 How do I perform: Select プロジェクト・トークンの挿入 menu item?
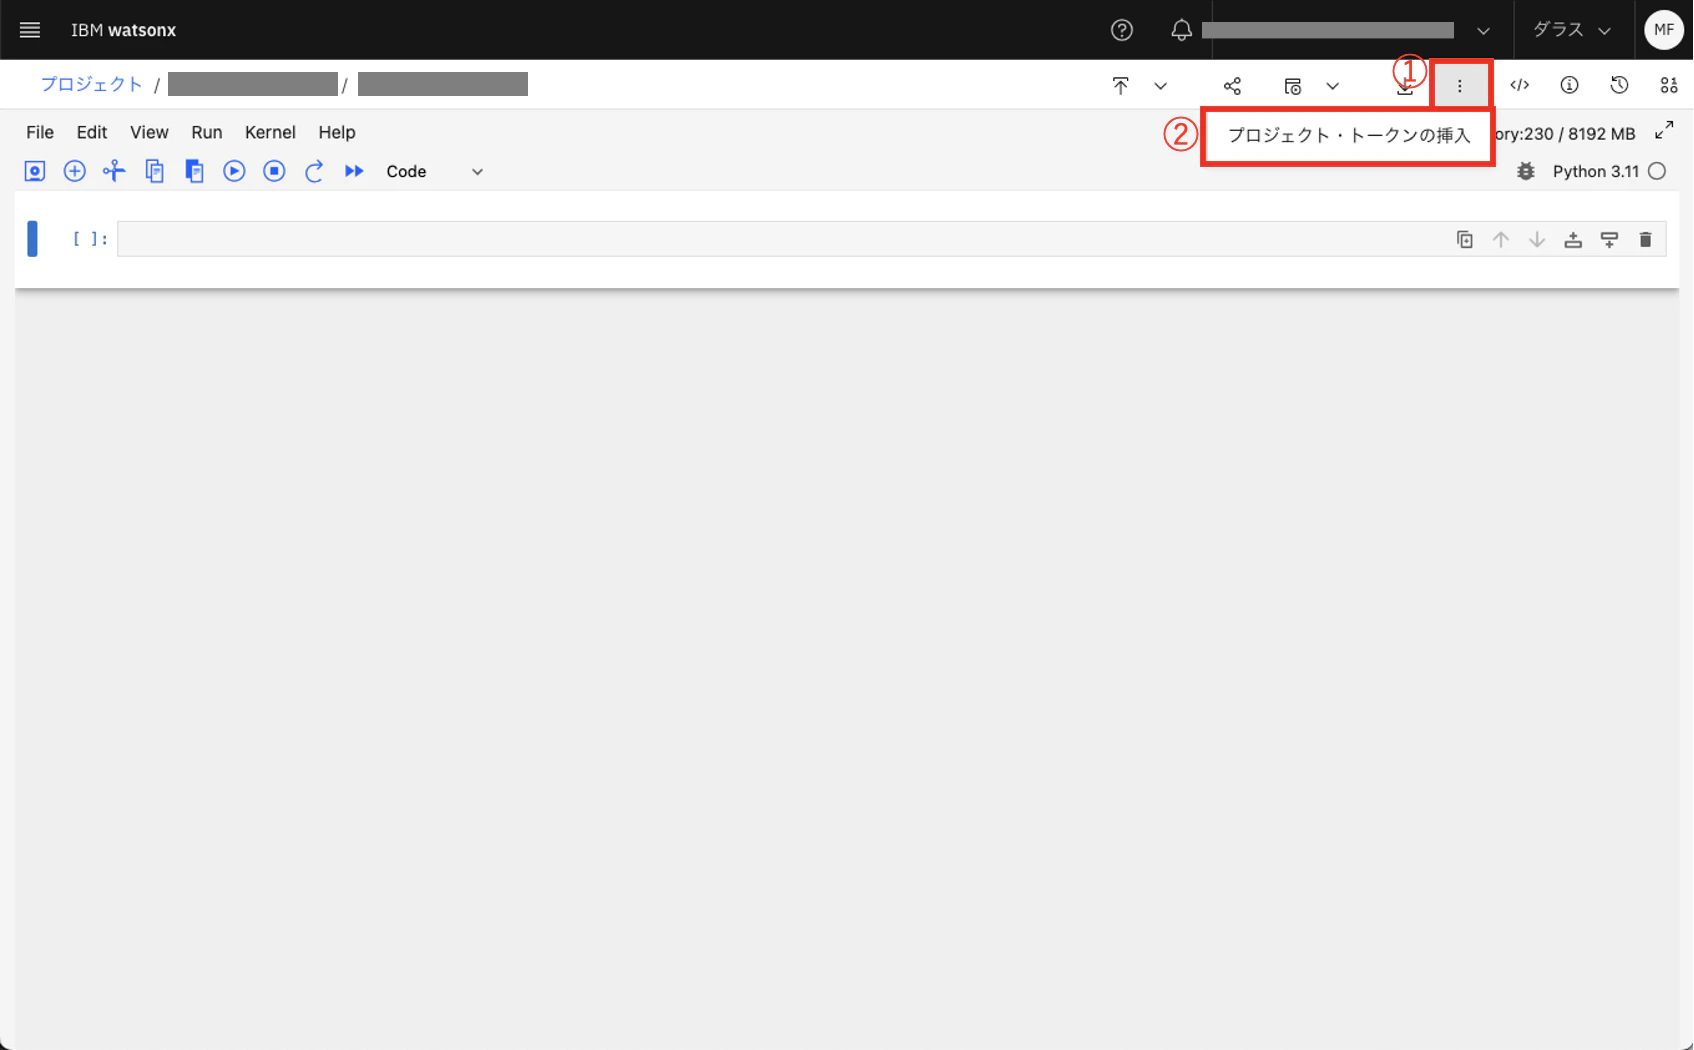[1348, 135]
